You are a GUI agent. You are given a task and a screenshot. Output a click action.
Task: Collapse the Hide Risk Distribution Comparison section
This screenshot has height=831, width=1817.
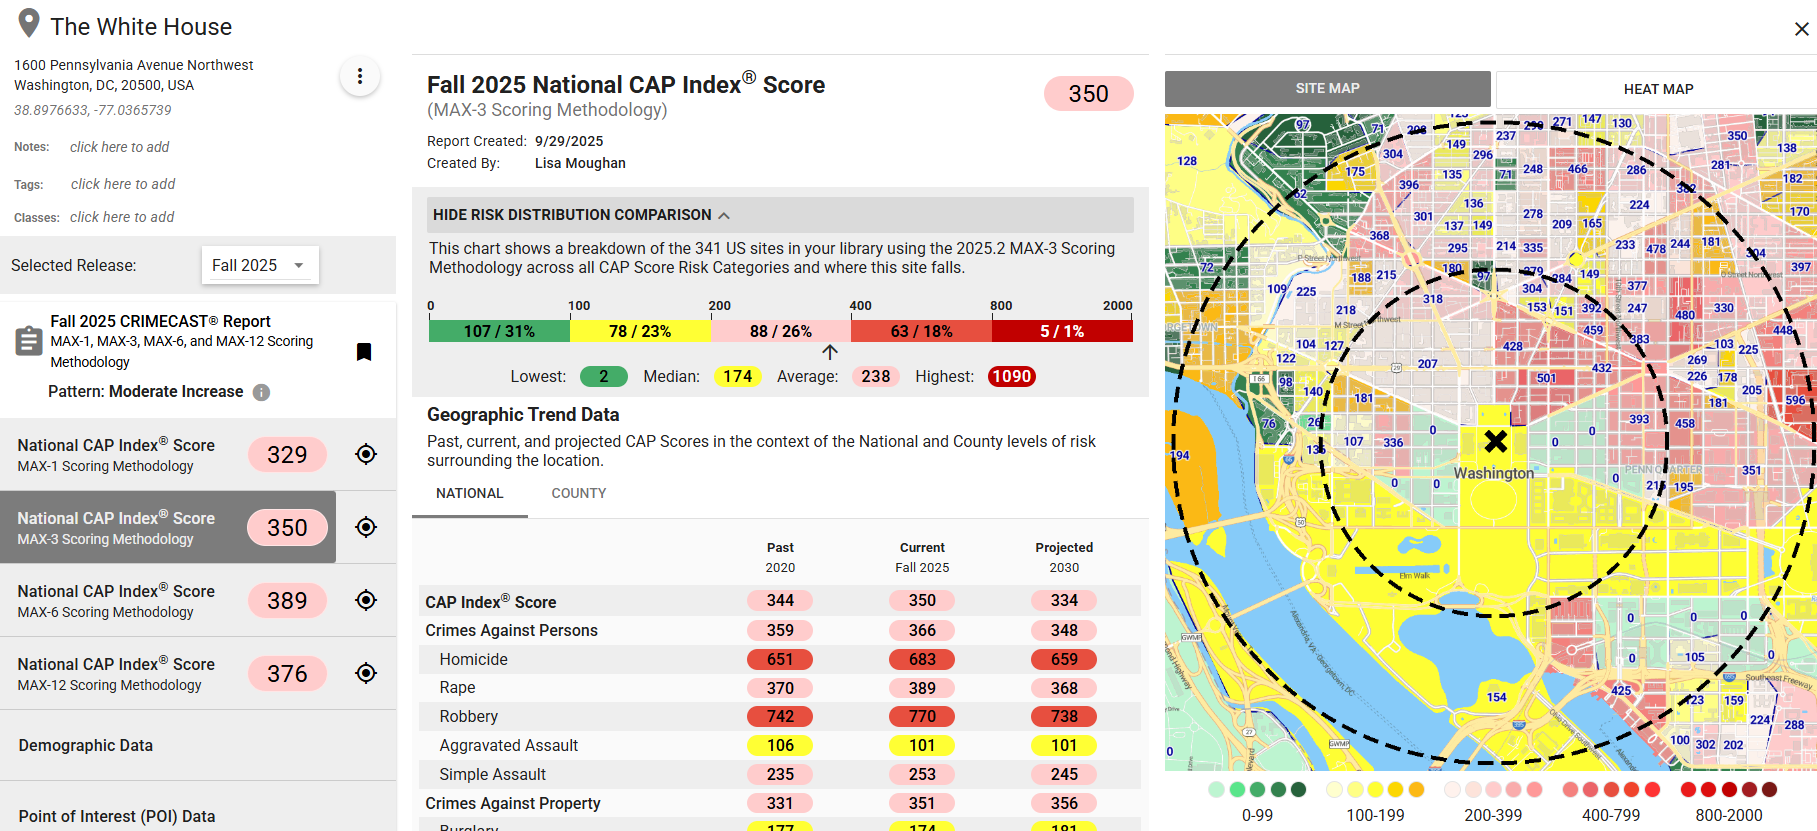coord(581,215)
